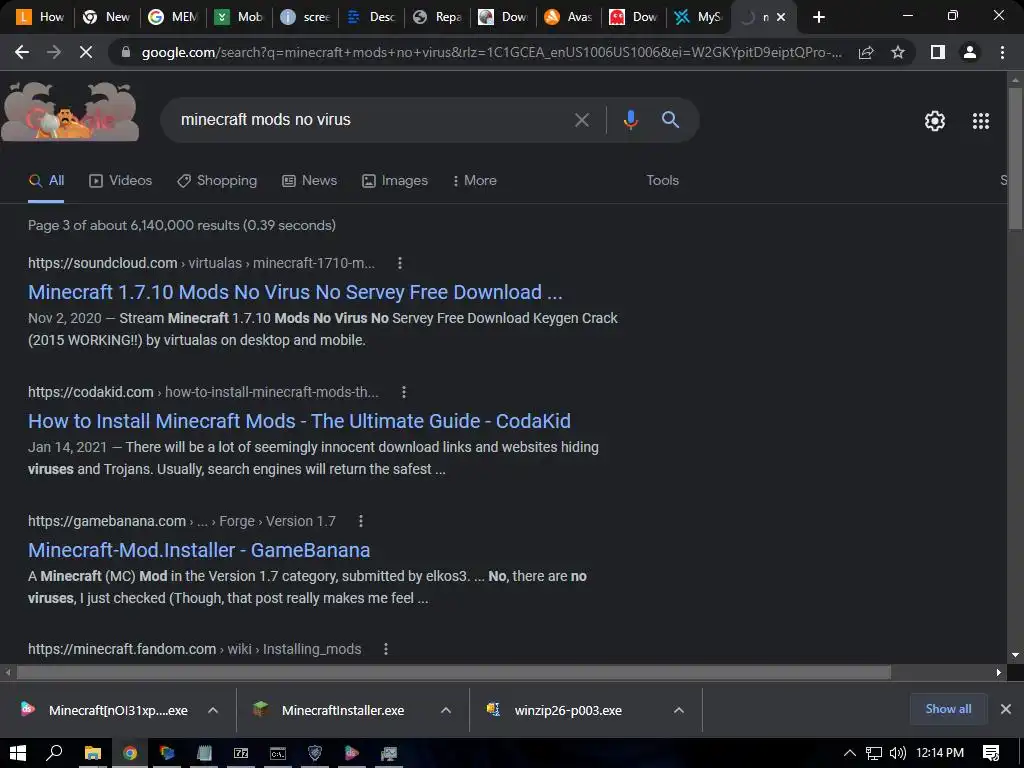Toggle the Chrome side panel

[938, 52]
